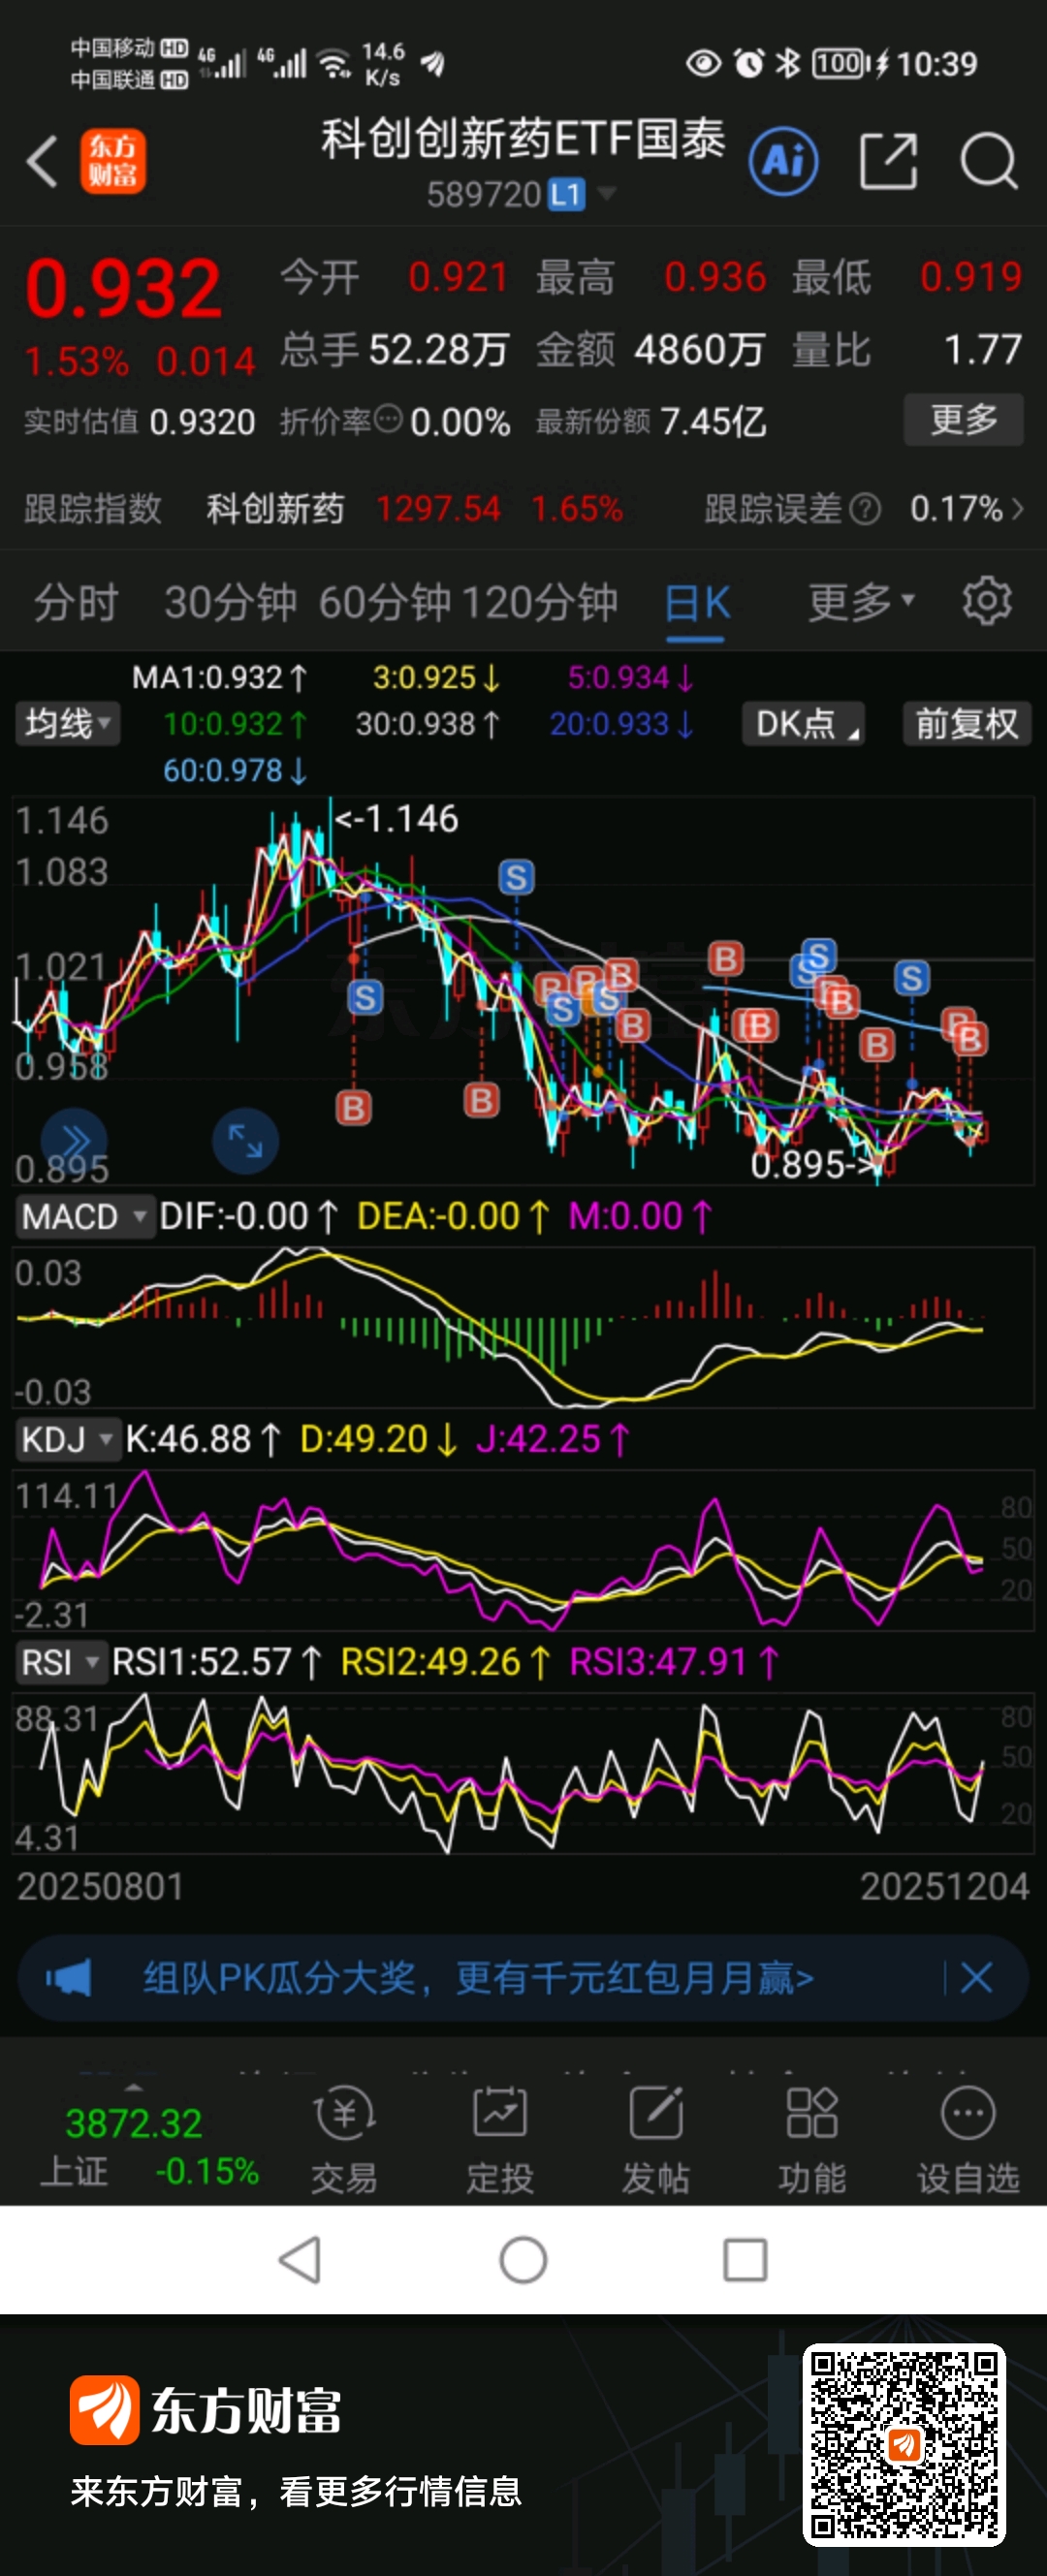Tap the share export icon

[888, 161]
